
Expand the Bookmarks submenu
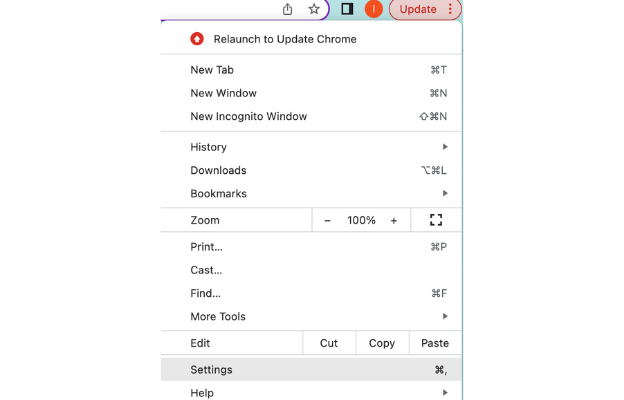coord(311,193)
